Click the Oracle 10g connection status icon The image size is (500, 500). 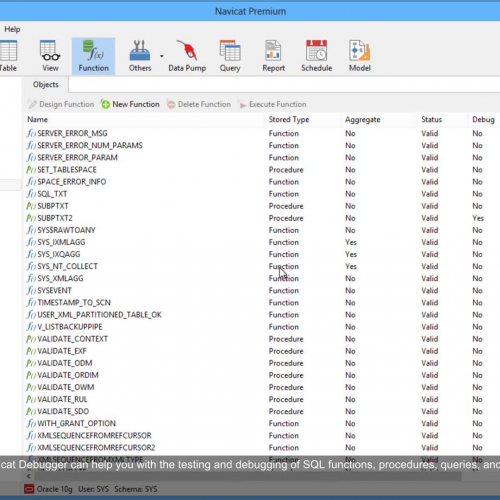click(29, 489)
